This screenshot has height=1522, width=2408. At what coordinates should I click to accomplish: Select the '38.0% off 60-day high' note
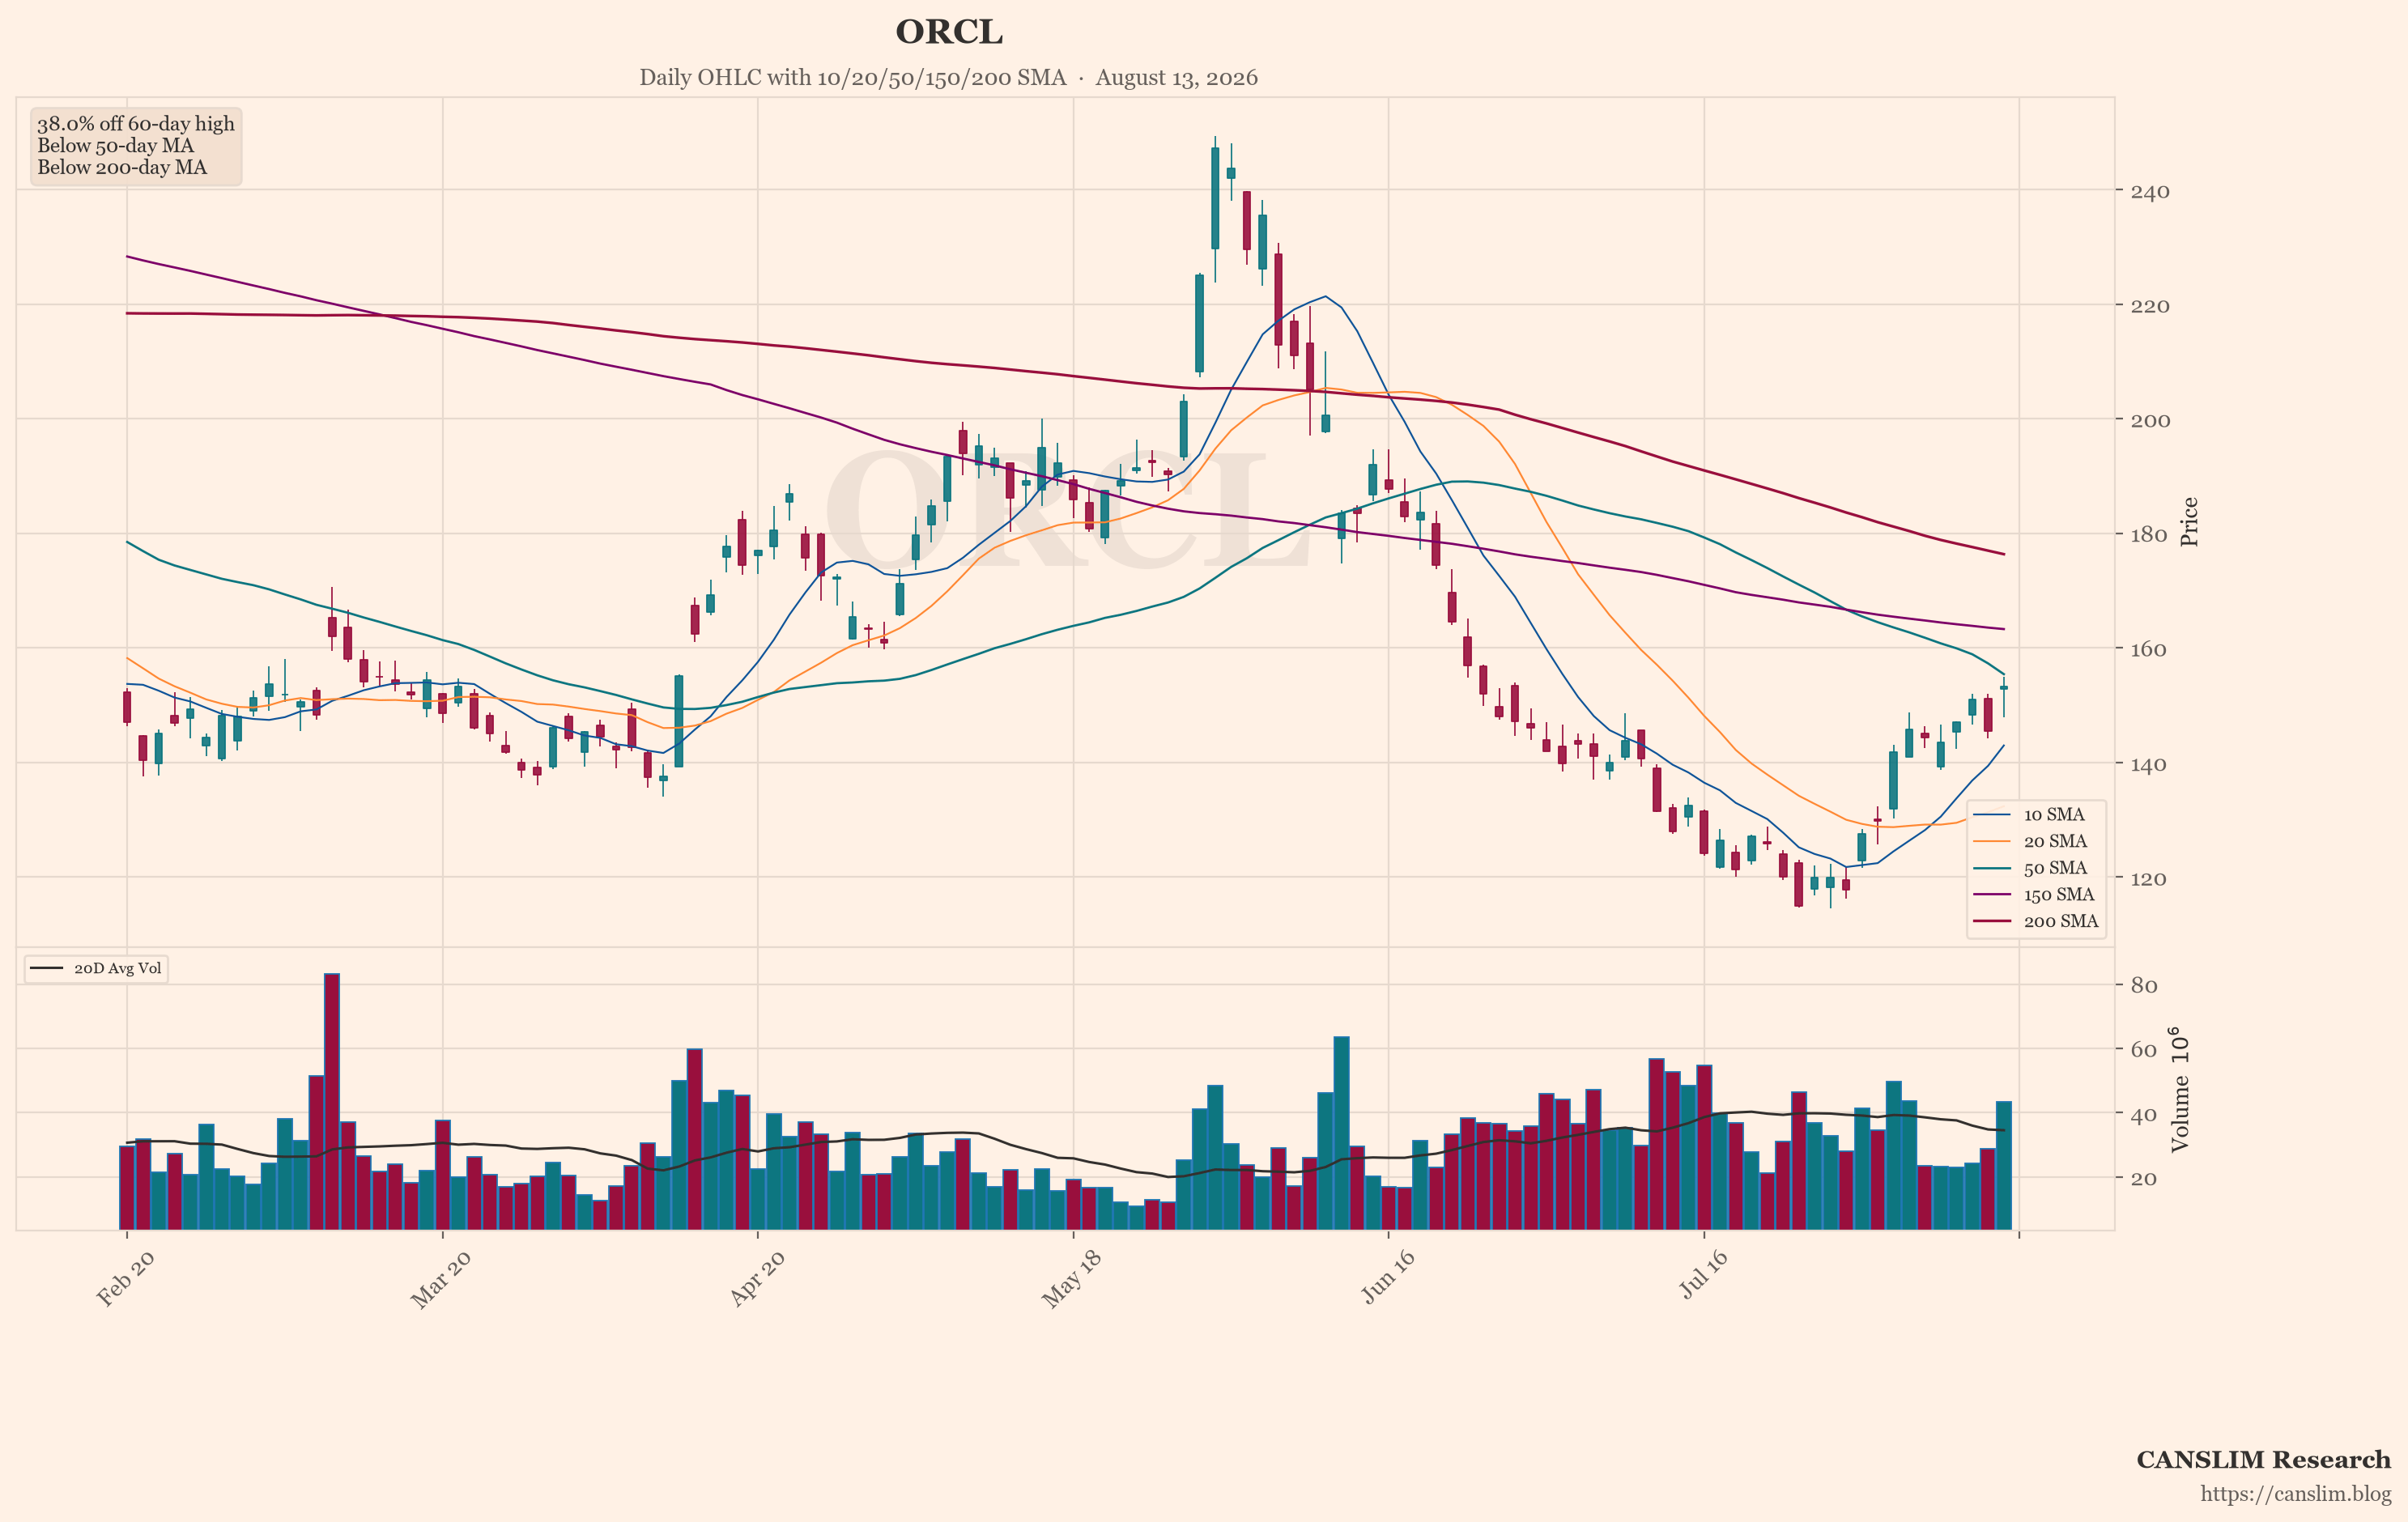pyautogui.click(x=136, y=124)
